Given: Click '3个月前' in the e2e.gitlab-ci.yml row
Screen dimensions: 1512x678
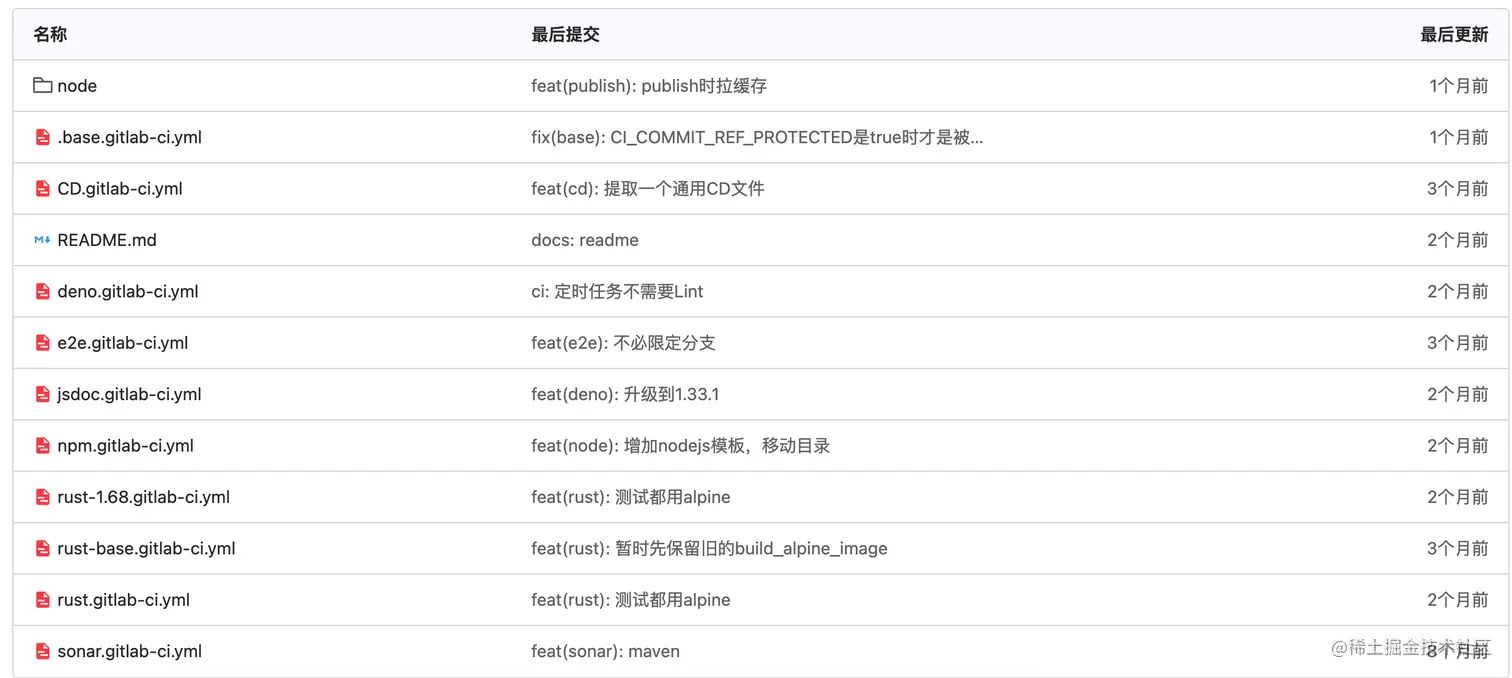Looking at the screenshot, I should click(x=1458, y=343).
